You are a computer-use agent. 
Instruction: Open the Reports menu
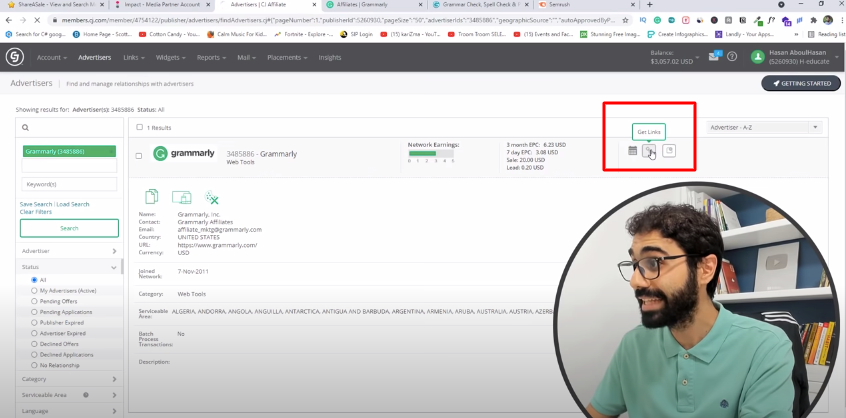[210, 57]
